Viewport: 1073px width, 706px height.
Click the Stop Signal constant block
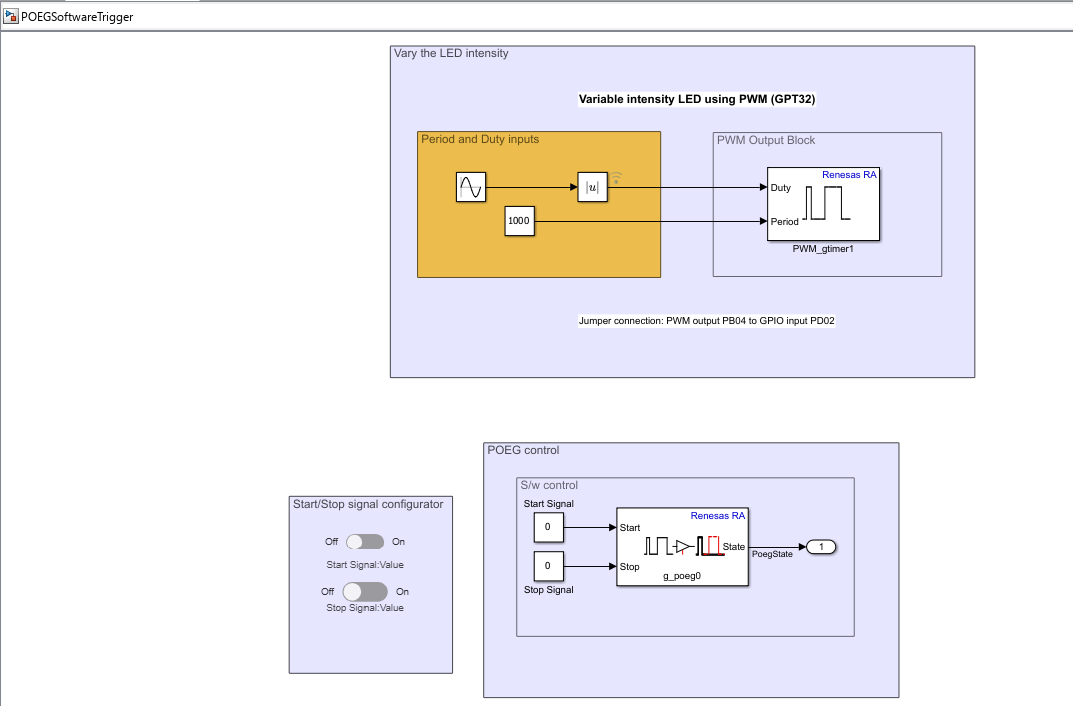click(548, 566)
